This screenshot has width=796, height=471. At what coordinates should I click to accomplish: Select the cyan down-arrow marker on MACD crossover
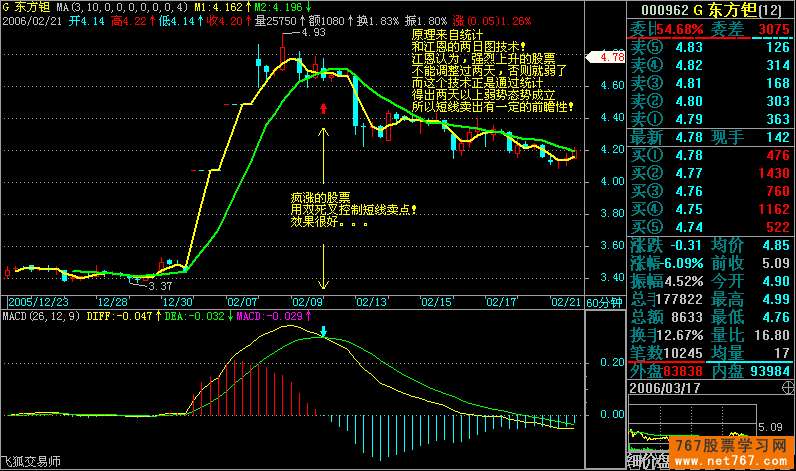pyautogui.click(x=324, y=331)
